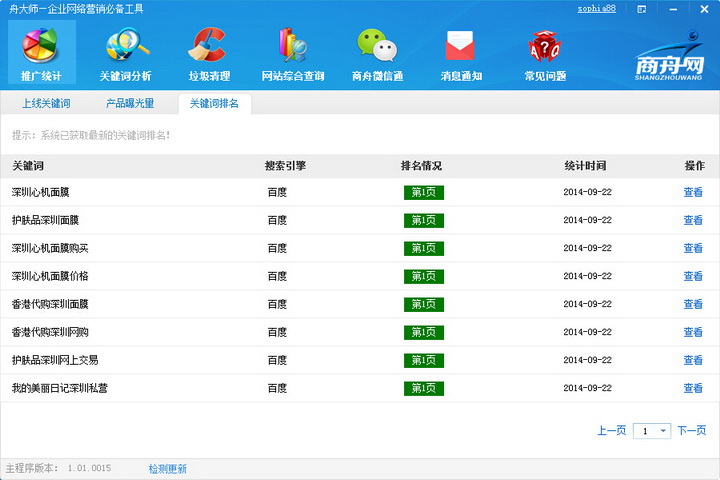Select keyword 深圳心机面膜购买
The width and height of the screenshot is (720, 480).
[50, 248]
